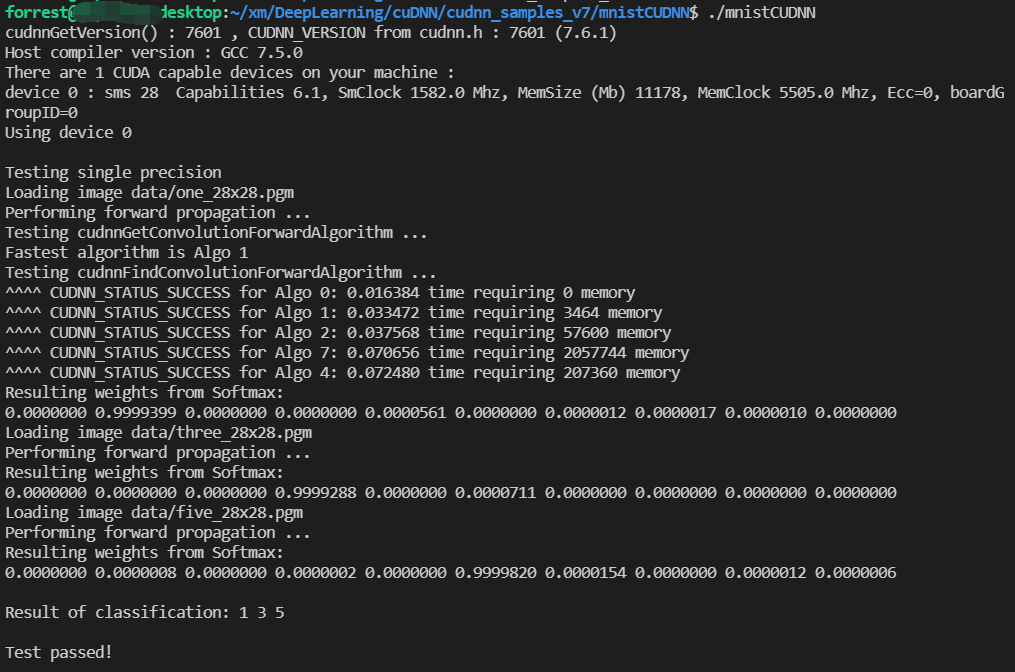
Task: Click the Algo 2 line requiring 57600 memory
Action: 339,333
